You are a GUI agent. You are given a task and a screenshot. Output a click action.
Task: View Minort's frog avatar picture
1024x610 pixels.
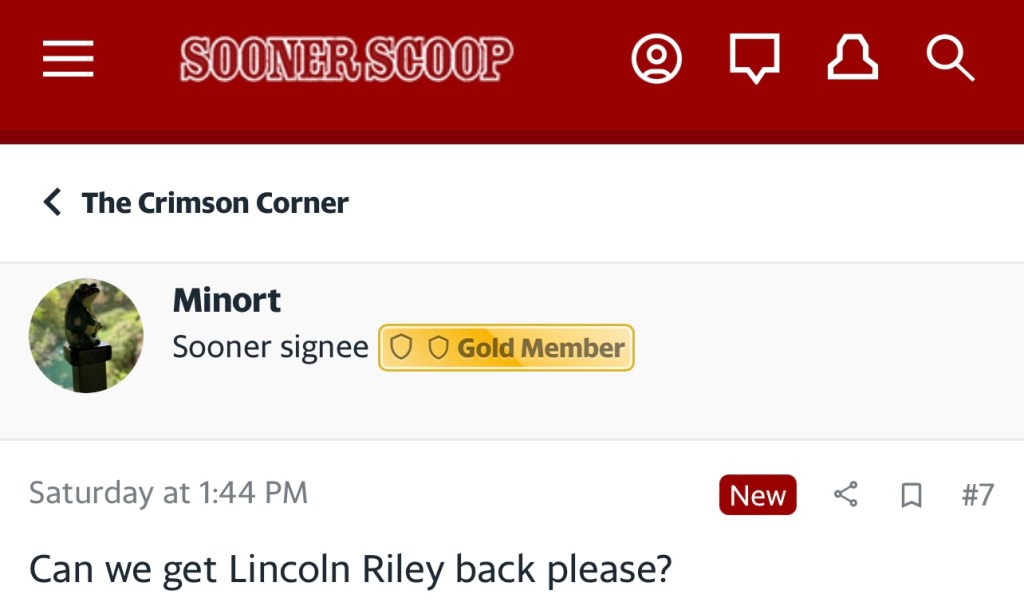[86, 335]
